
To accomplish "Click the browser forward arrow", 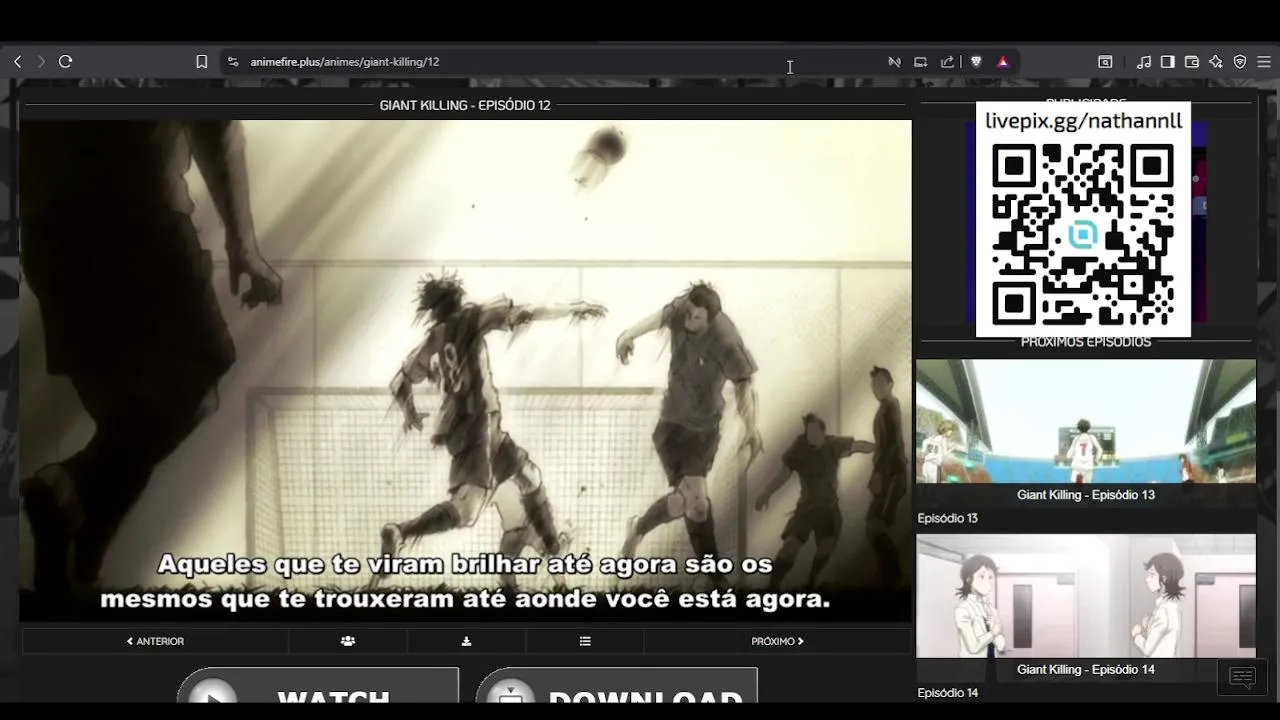I will pyautogui.click(x=41, y=62).
